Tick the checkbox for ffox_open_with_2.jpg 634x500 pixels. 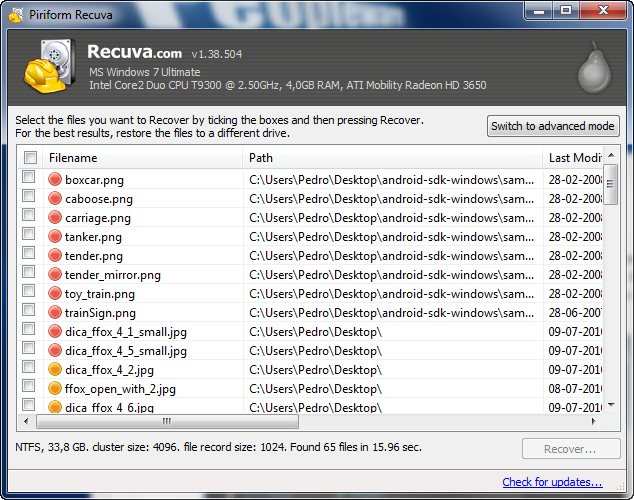tap(28, 386)
